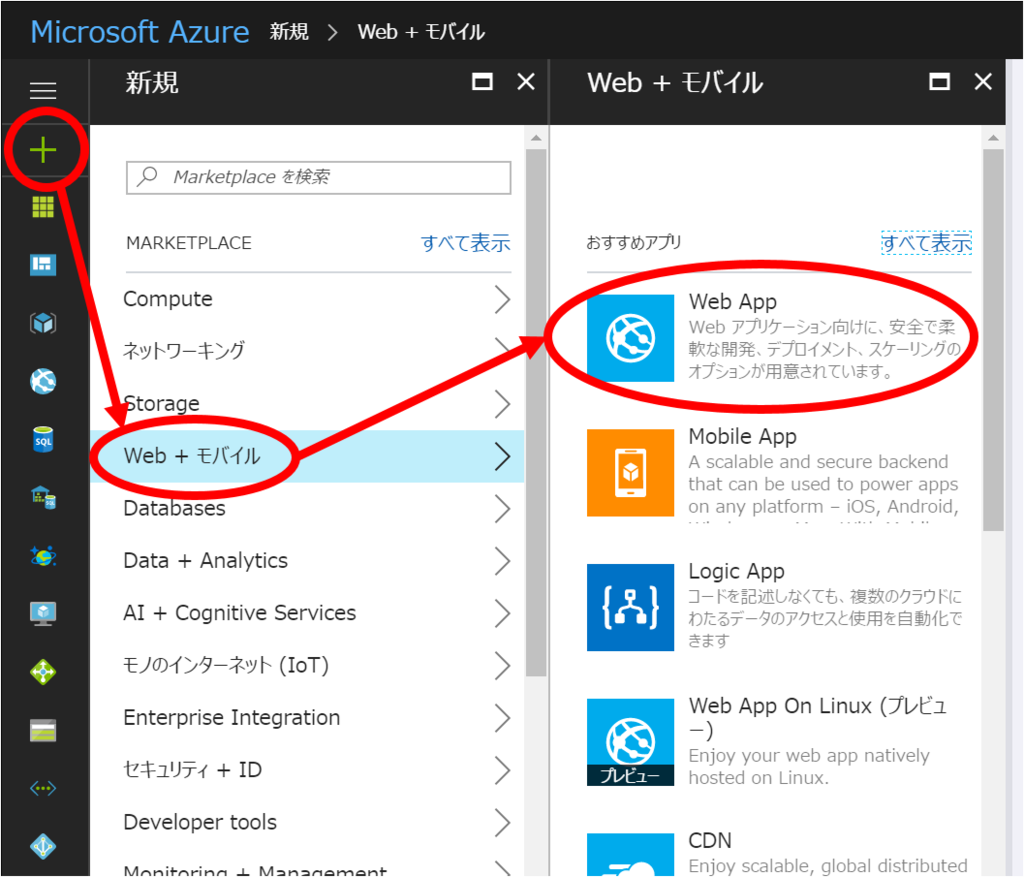Click MARKETPLACE すべて表示 link

[465, 243]
